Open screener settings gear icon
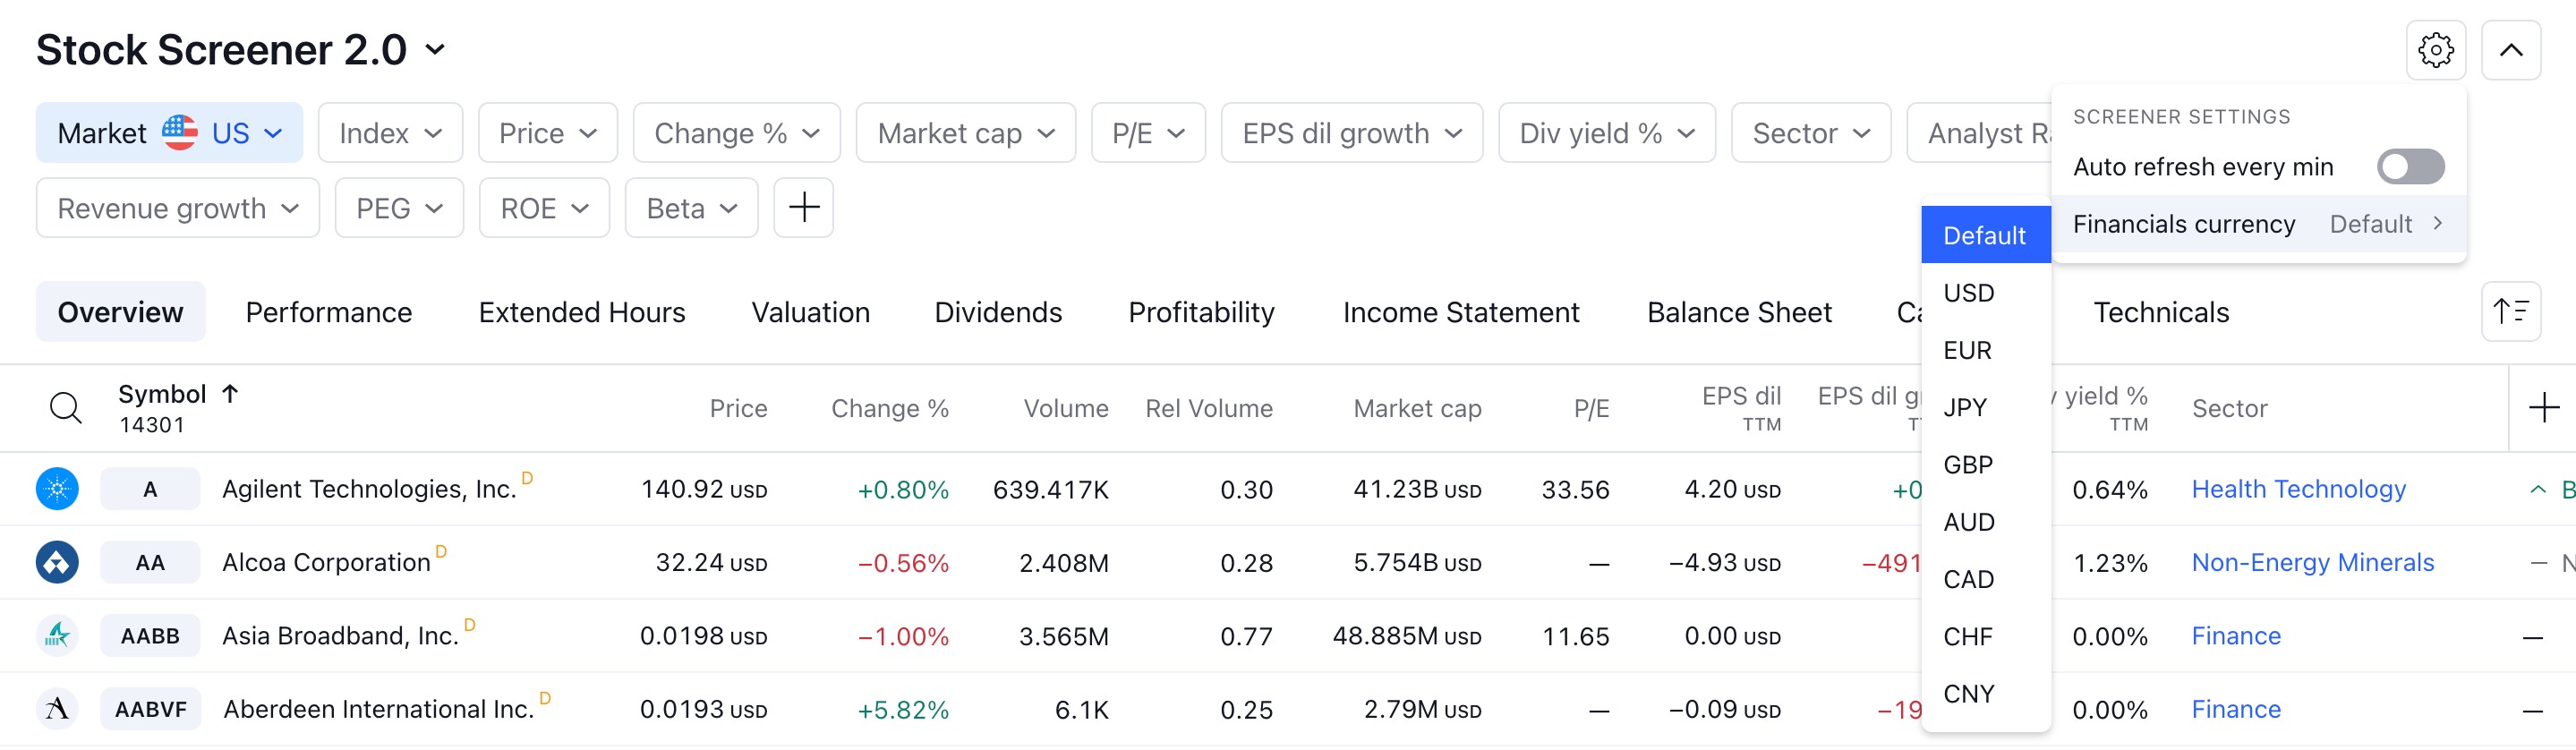Screen dimensions: 2576x750 [2435, 50]
